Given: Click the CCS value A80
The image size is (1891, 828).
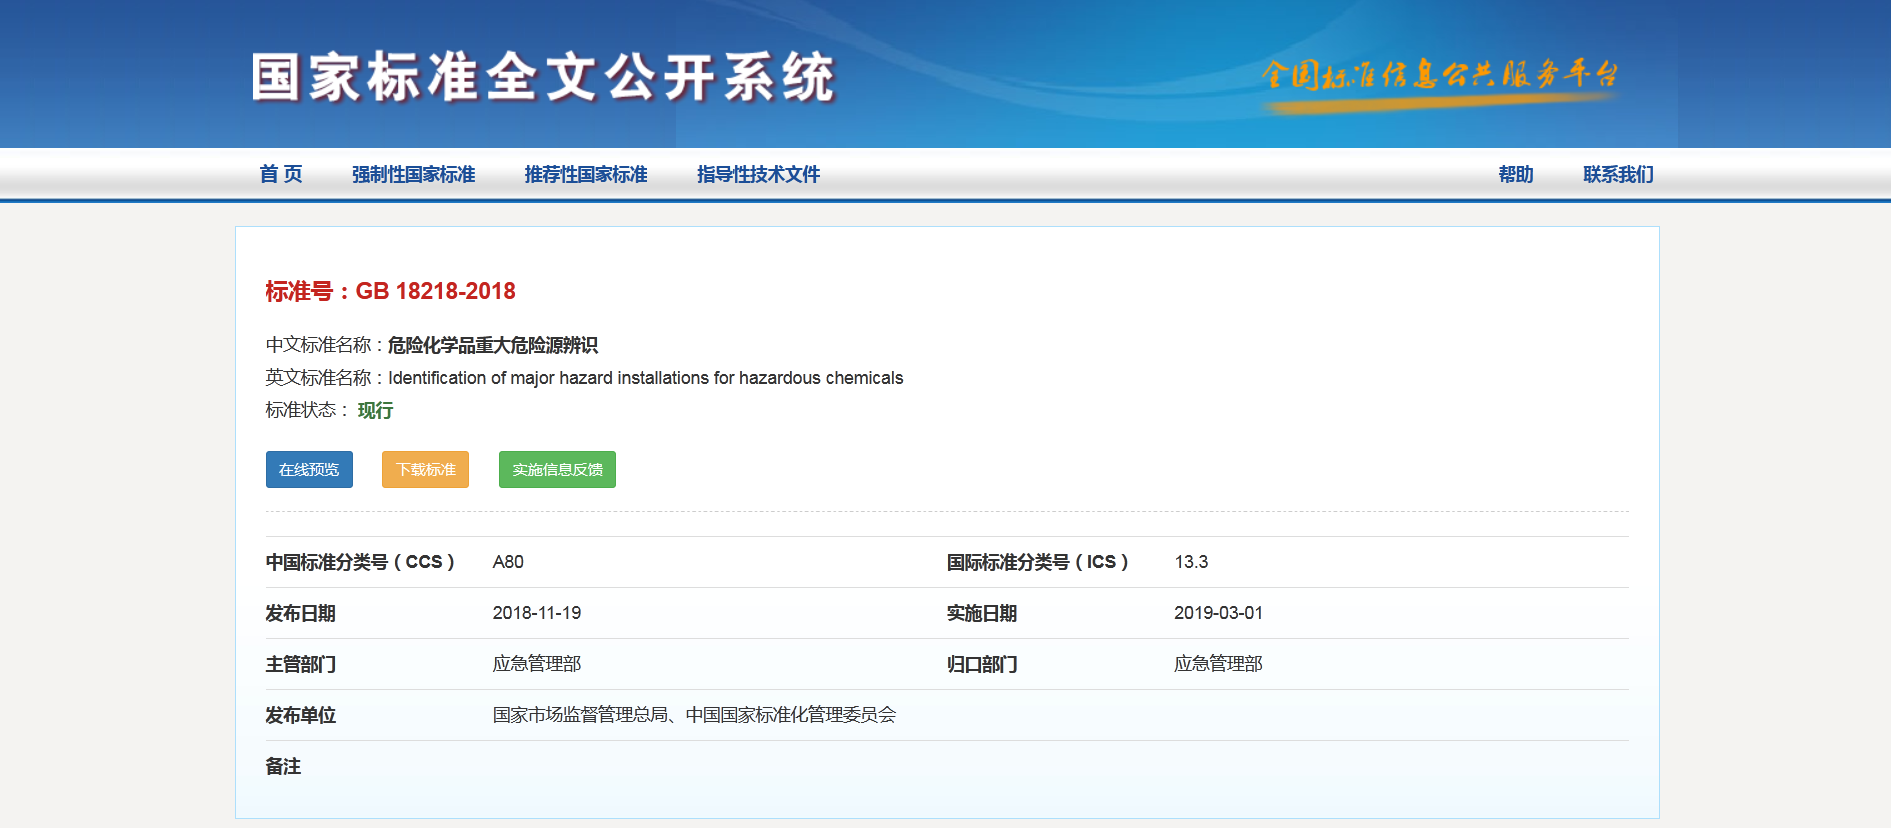Looking at the screenshot, I should click(x=508, y=562).
